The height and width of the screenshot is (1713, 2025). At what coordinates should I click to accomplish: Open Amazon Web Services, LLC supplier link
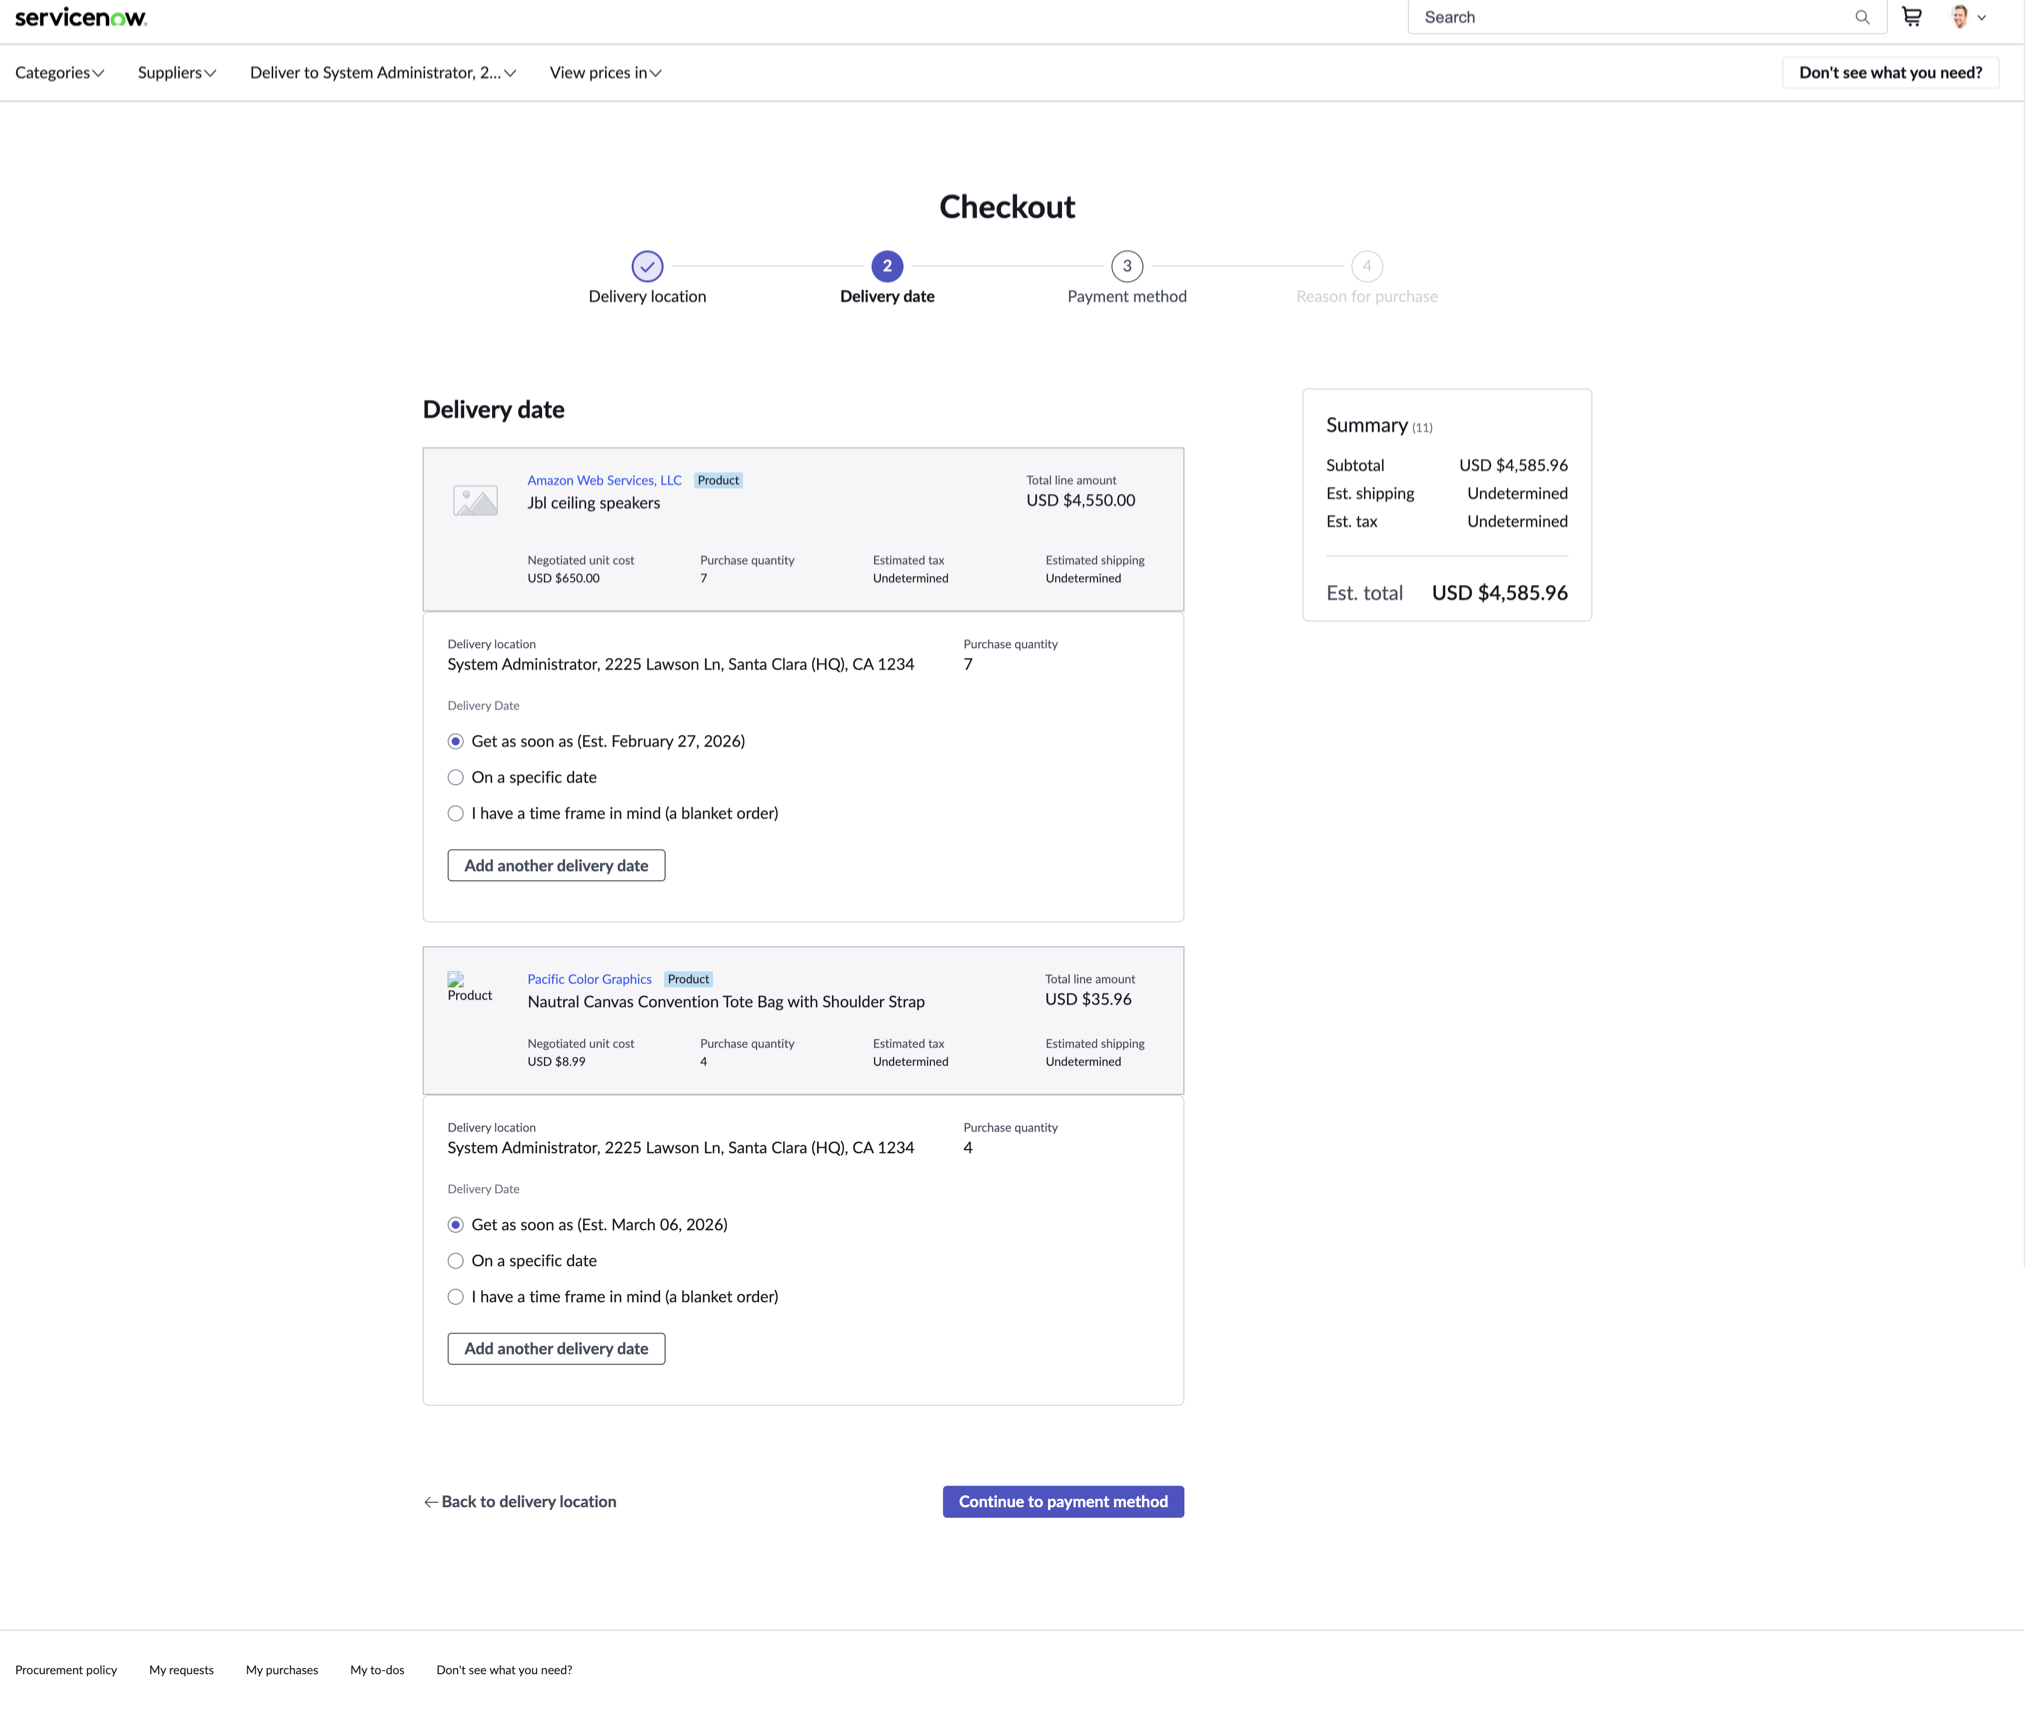(604, 481)
